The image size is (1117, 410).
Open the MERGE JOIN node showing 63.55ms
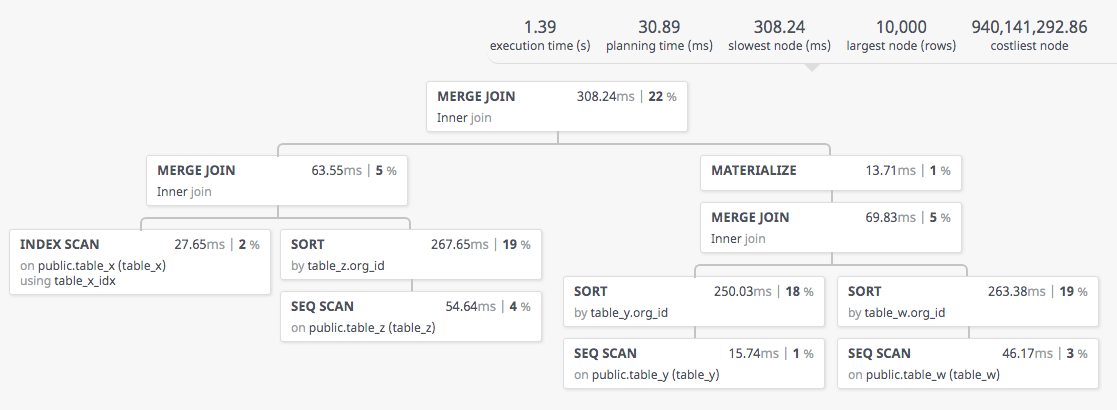point(277,180)
